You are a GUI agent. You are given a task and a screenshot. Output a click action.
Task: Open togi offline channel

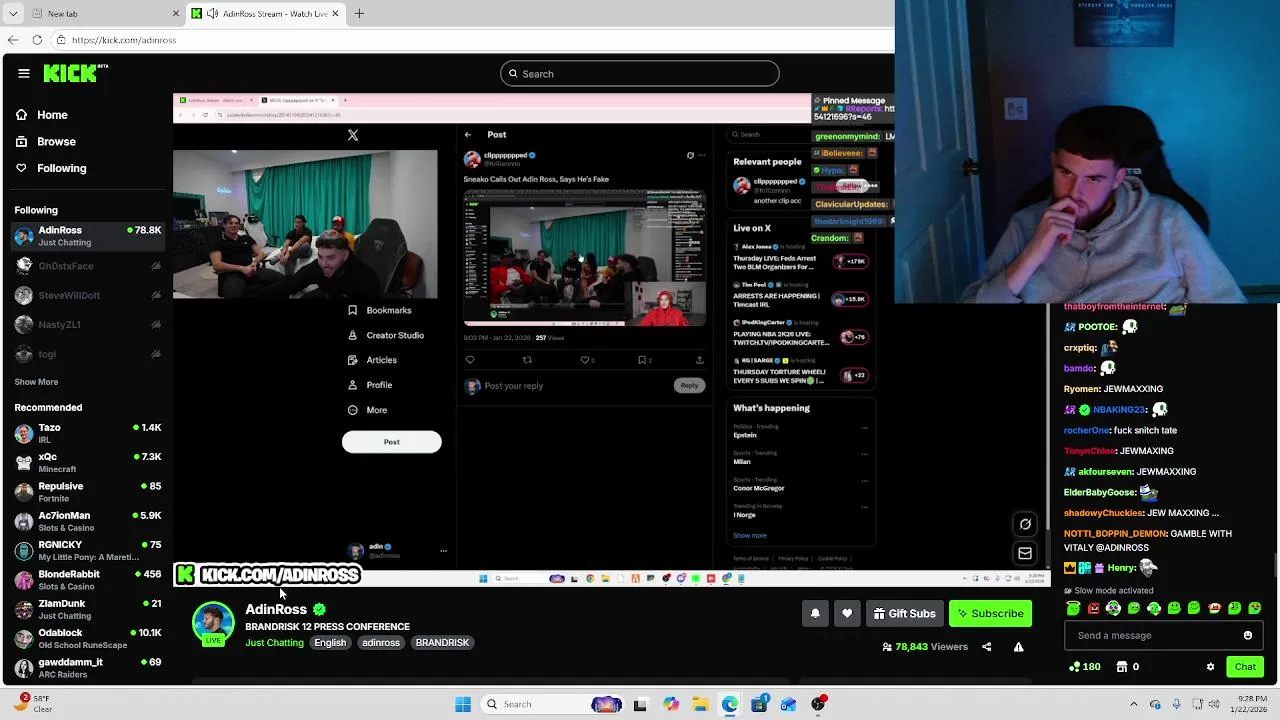(x=87, y=354)
